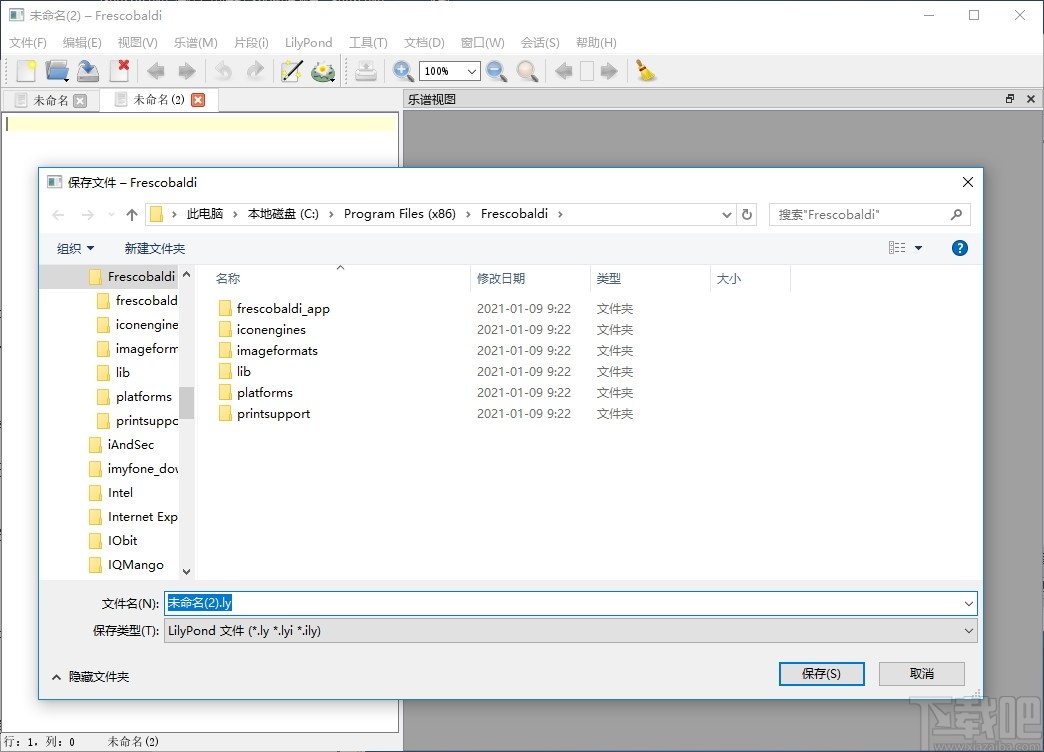The image size is (1044, 752).
Task: Click the LilyPond engrave icon
Action: [324, 71]
